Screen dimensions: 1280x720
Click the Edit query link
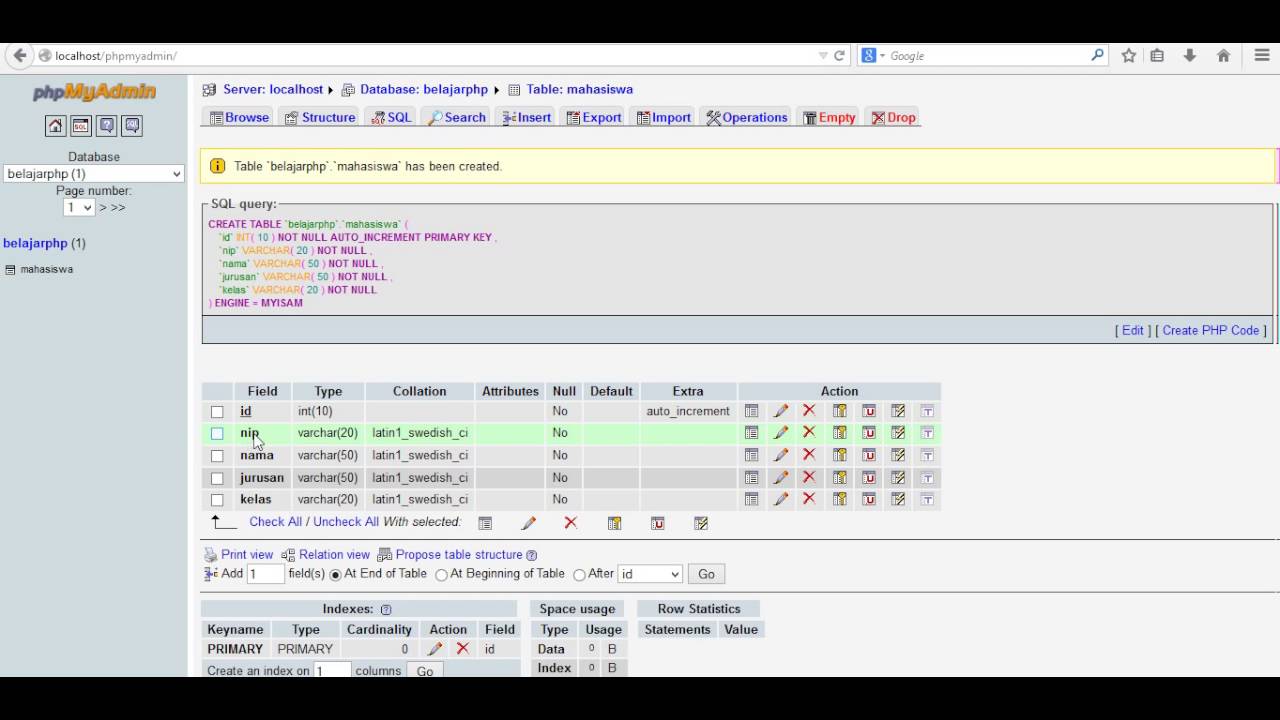[1132, 330]
